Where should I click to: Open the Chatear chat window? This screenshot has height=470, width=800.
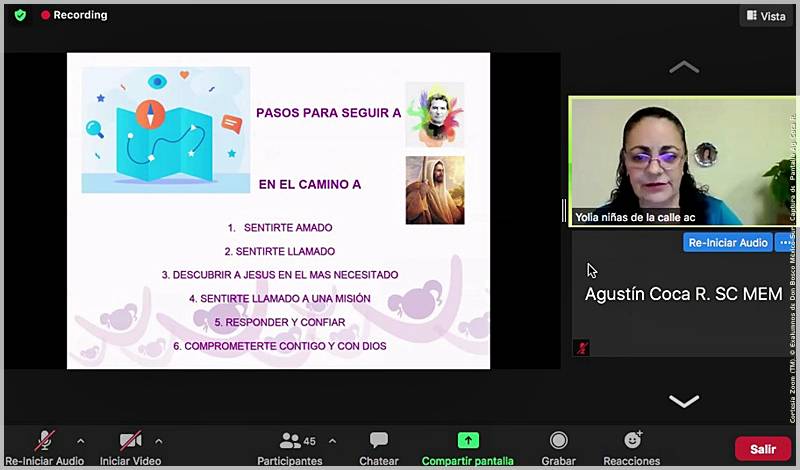click(x=379, y=447)
